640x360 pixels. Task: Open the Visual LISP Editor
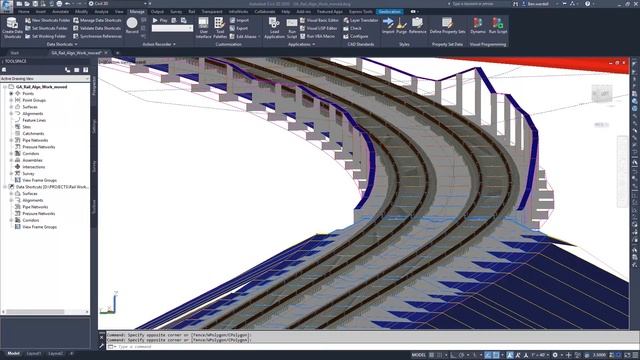click(x=318, y=28)
